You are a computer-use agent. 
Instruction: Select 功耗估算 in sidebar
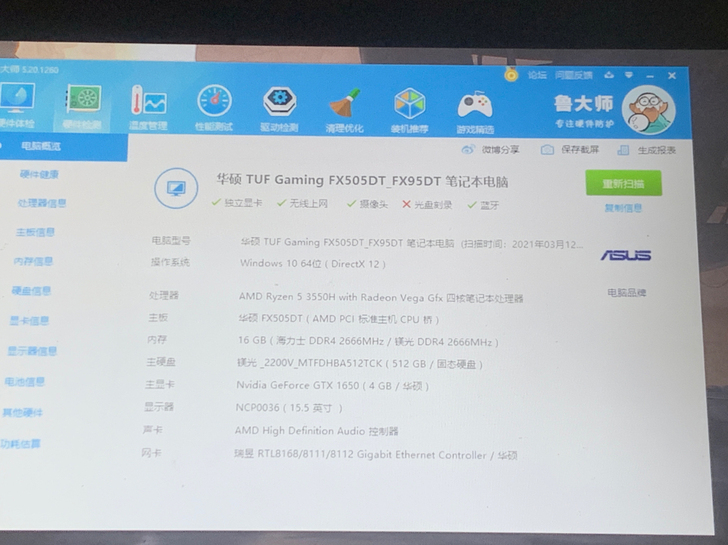pos(20,444)
